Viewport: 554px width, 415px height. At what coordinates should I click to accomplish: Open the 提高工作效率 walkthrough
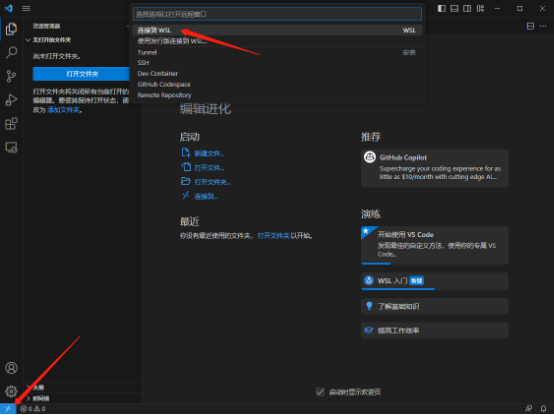tap(435, 330)
